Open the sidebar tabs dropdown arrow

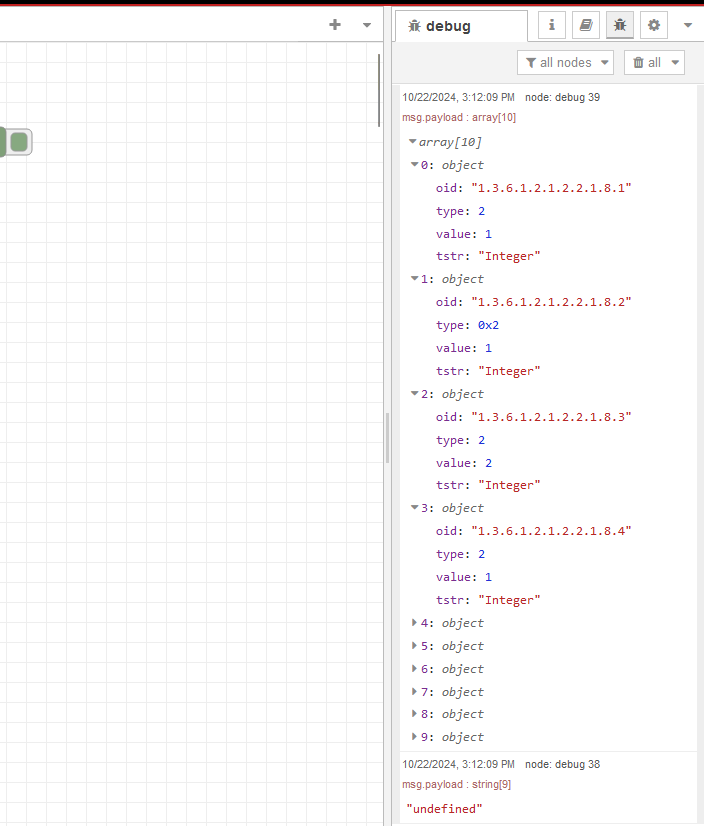[688, 25]
